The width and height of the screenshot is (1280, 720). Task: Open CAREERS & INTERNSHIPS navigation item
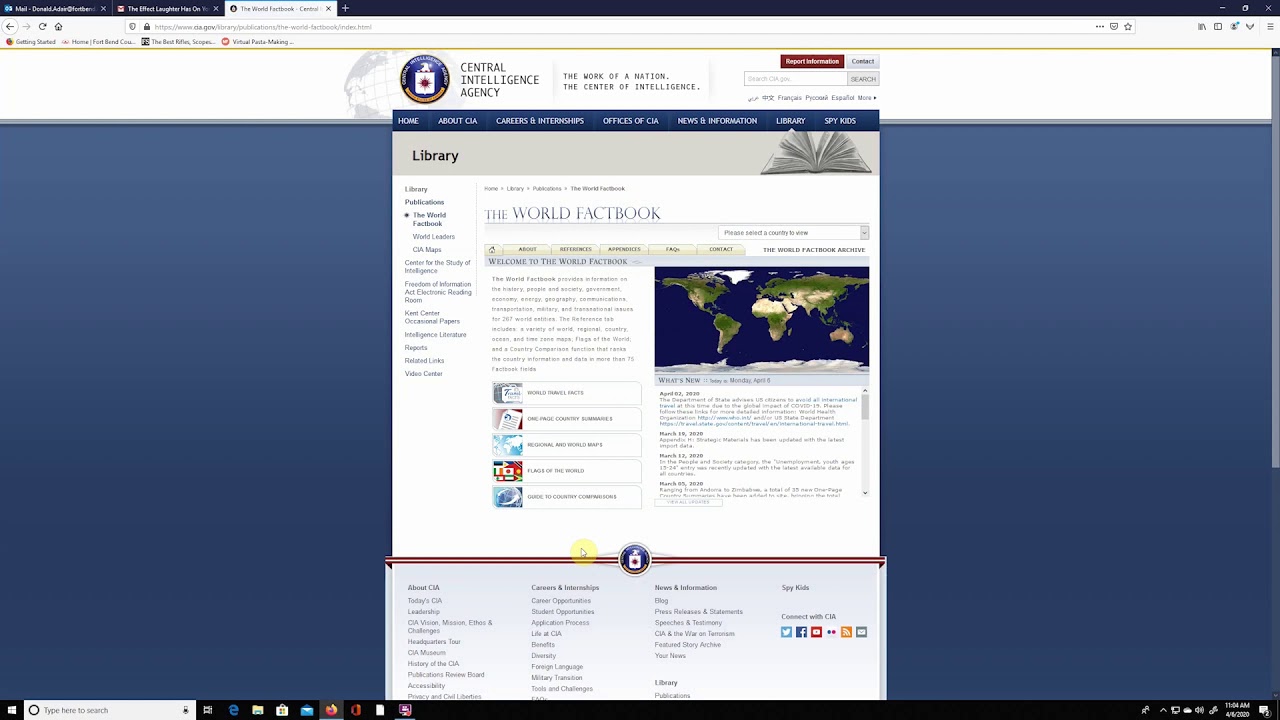click(x=540, y=121)
